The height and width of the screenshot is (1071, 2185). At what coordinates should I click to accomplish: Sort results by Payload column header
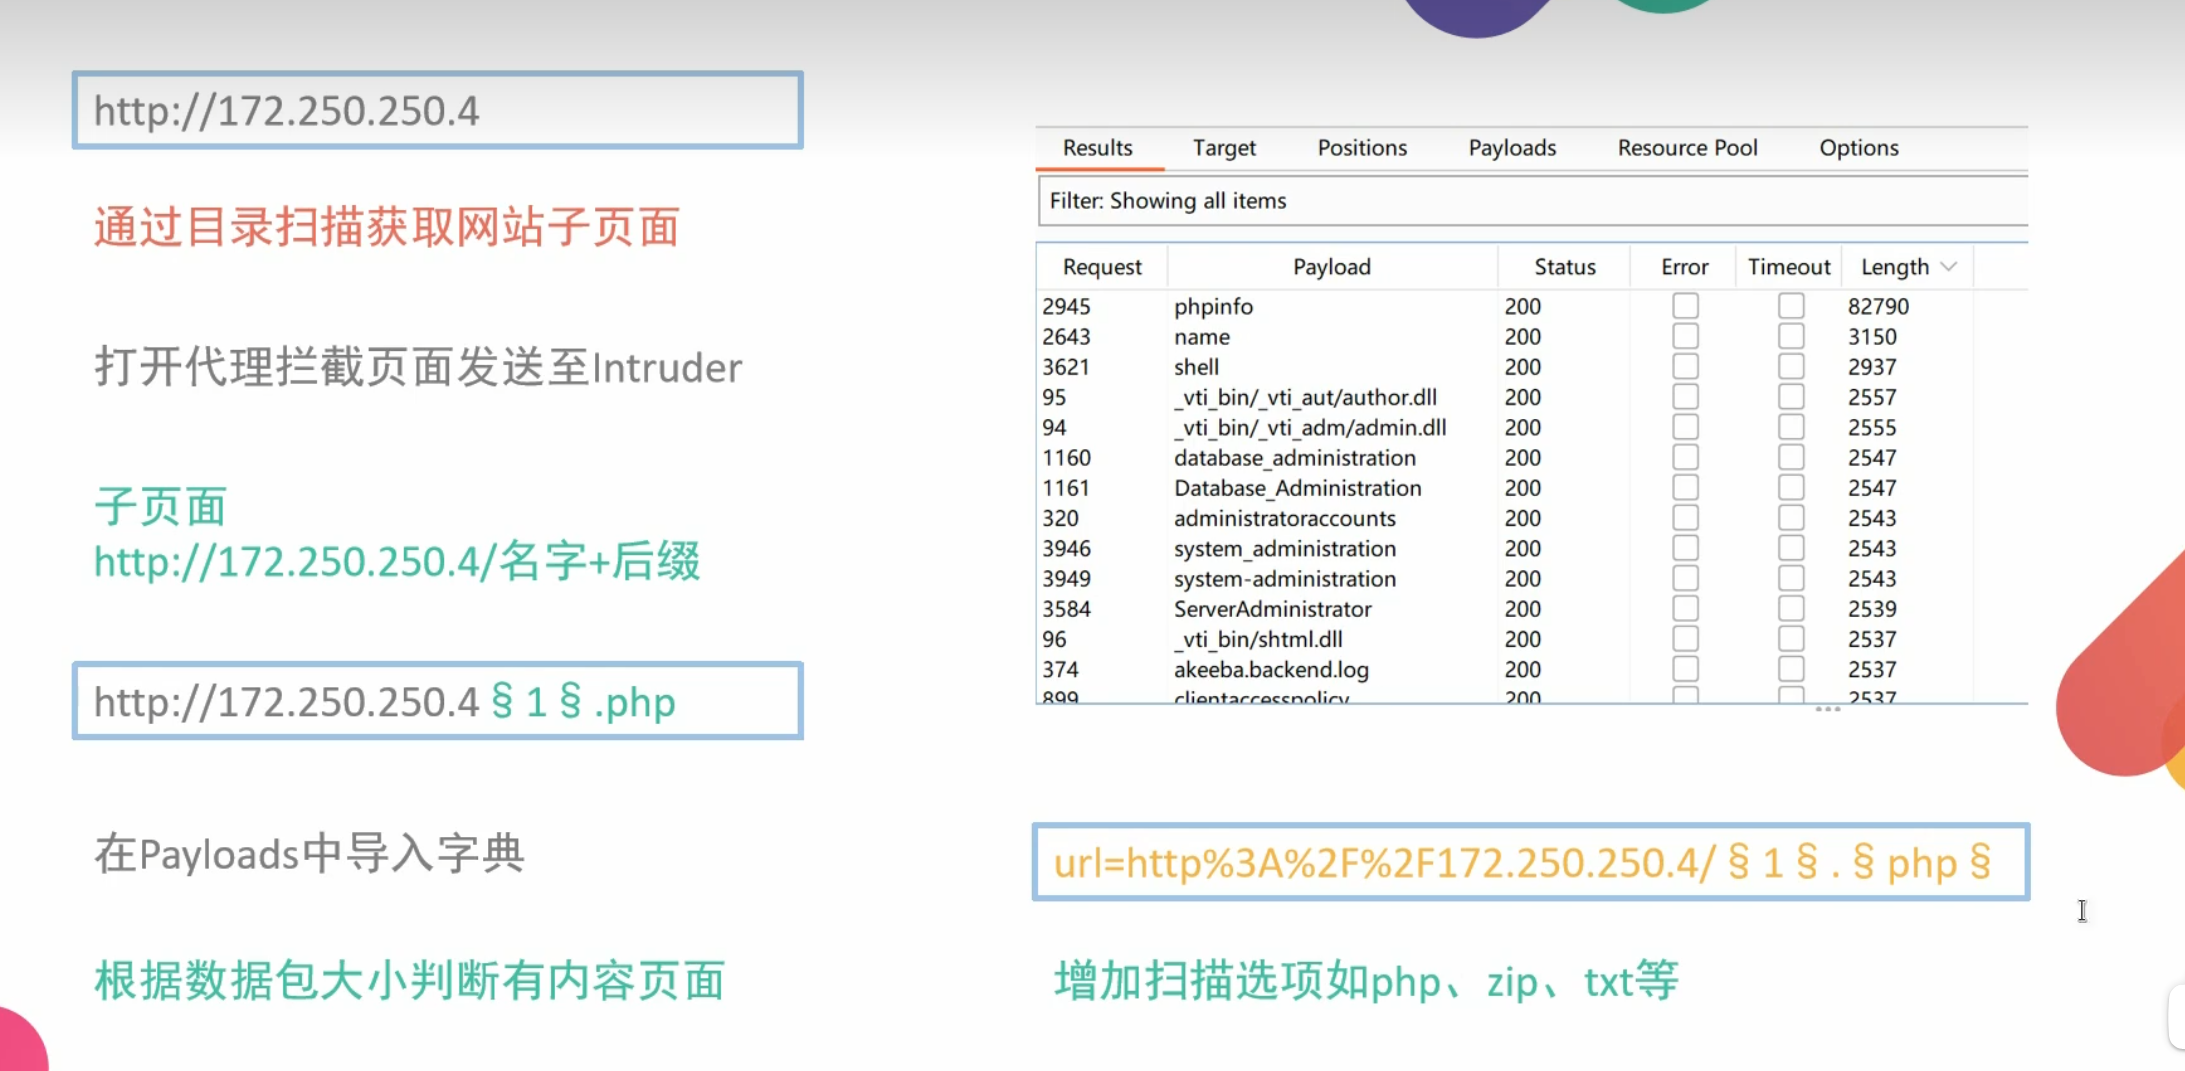click(1331, 267)
